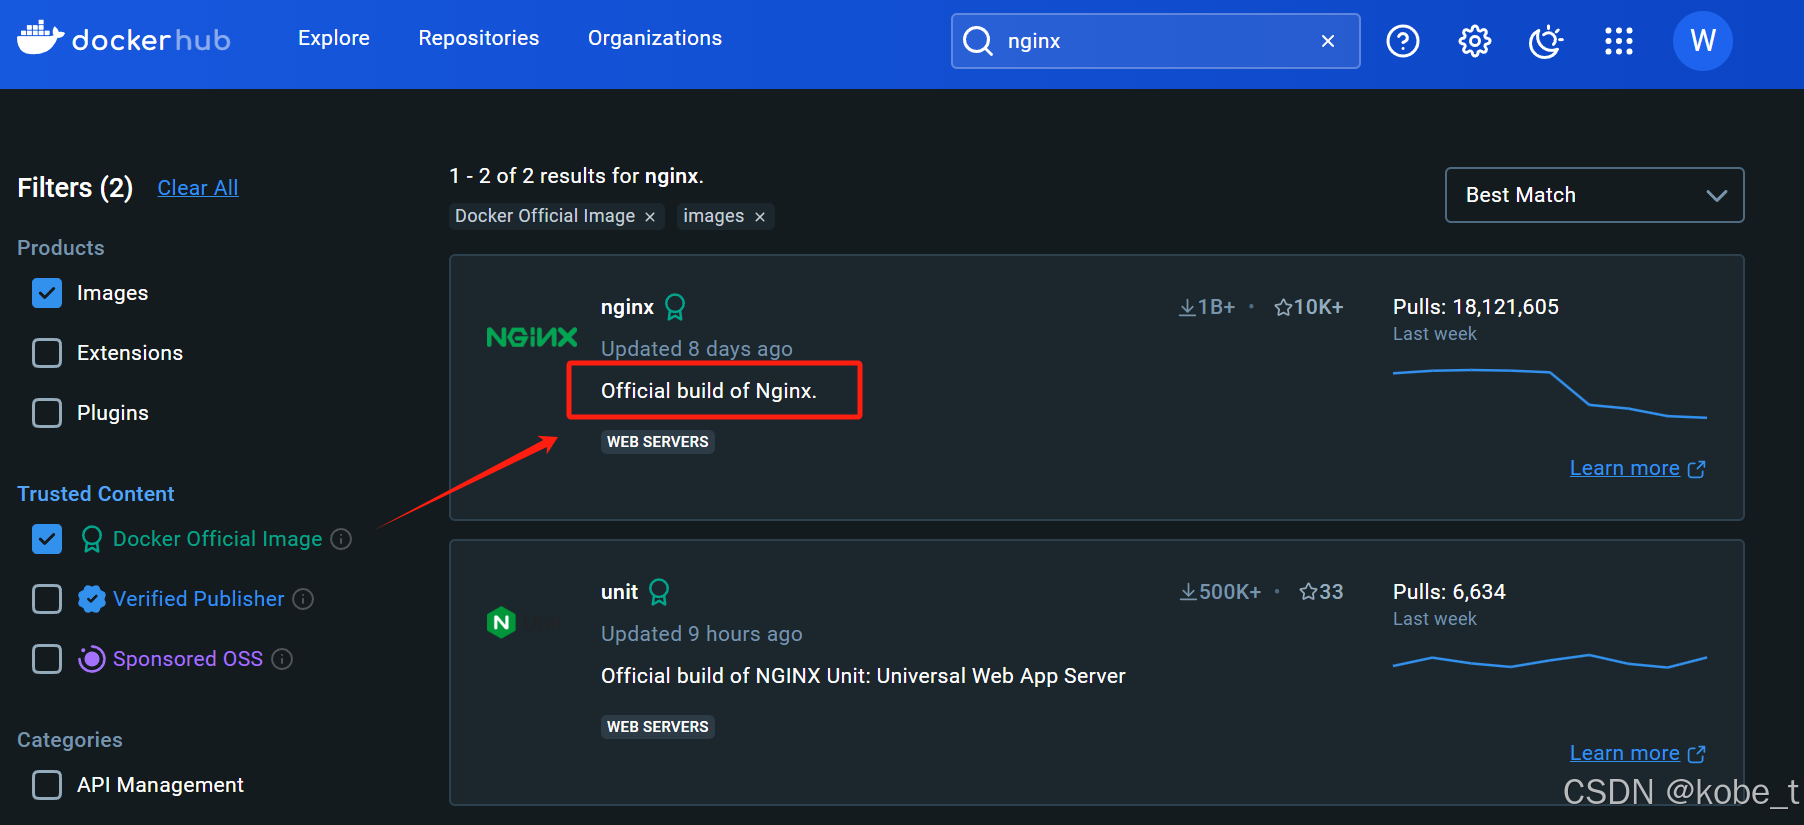
Task: Uncheck the Docker Official Image checkbox
Action: [47, 539]
